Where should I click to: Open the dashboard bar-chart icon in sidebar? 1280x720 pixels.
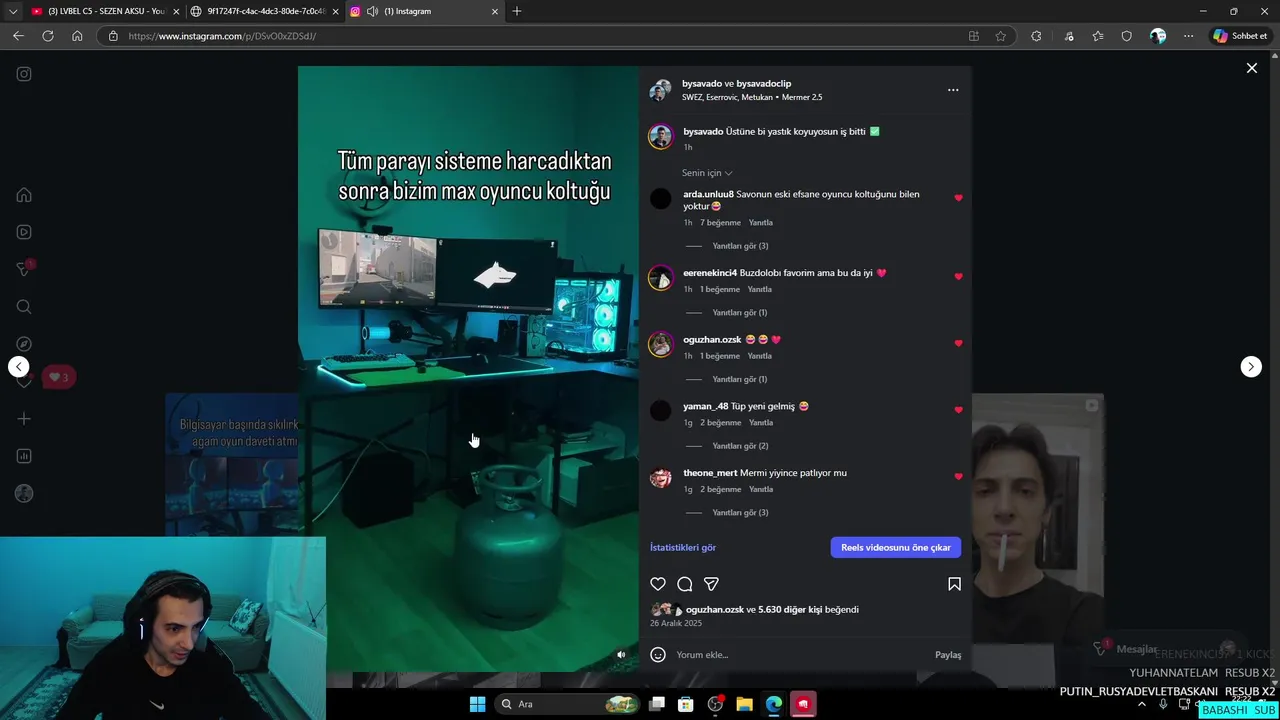coord(24,456)
